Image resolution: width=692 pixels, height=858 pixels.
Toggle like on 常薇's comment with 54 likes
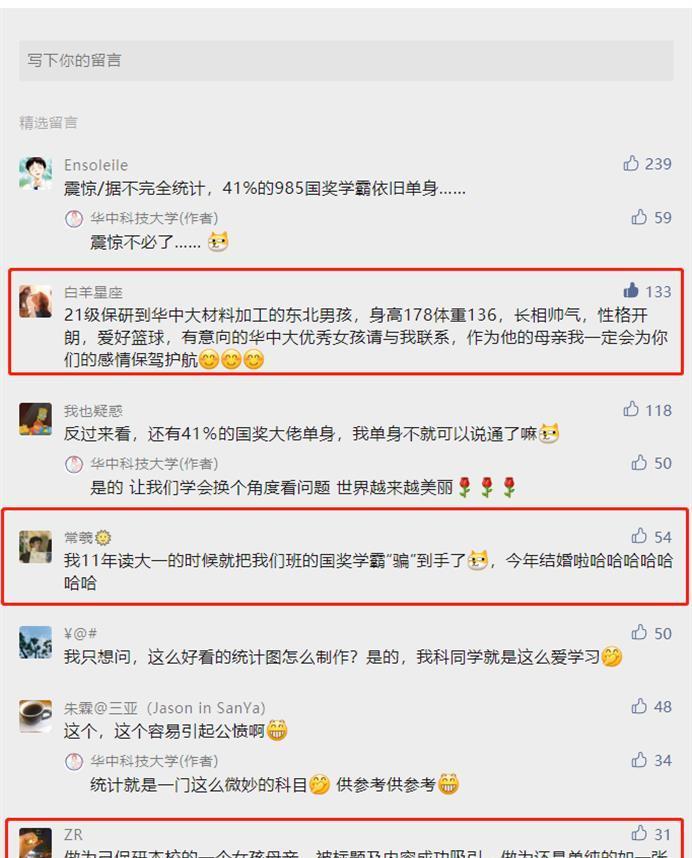(x=639, y=536)
